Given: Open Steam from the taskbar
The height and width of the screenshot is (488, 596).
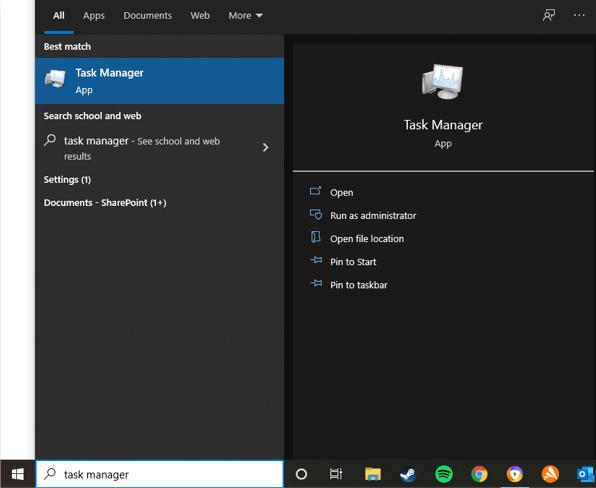Looking at the screenshot, I should tap(408, 474).
